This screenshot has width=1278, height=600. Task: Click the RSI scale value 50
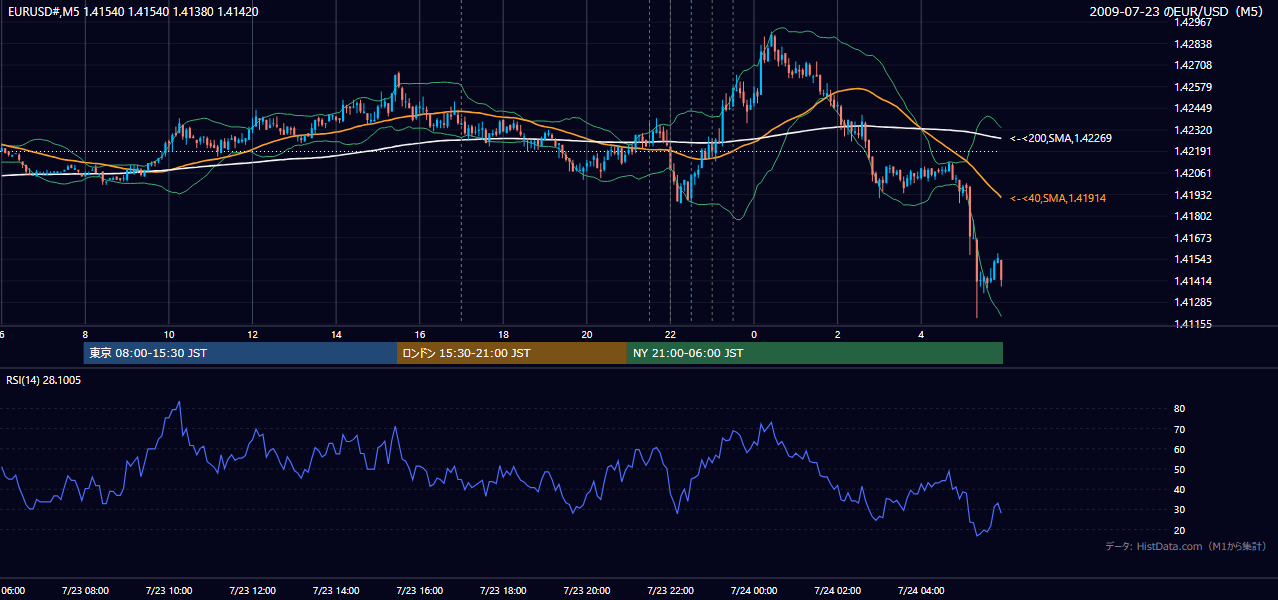(1180, 469)
